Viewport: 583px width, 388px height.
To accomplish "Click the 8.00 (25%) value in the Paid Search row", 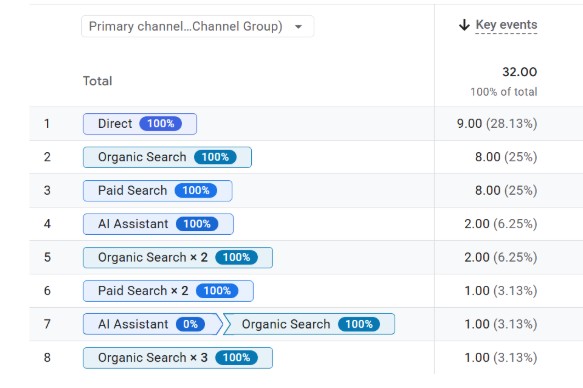I will tap(506, 191).
